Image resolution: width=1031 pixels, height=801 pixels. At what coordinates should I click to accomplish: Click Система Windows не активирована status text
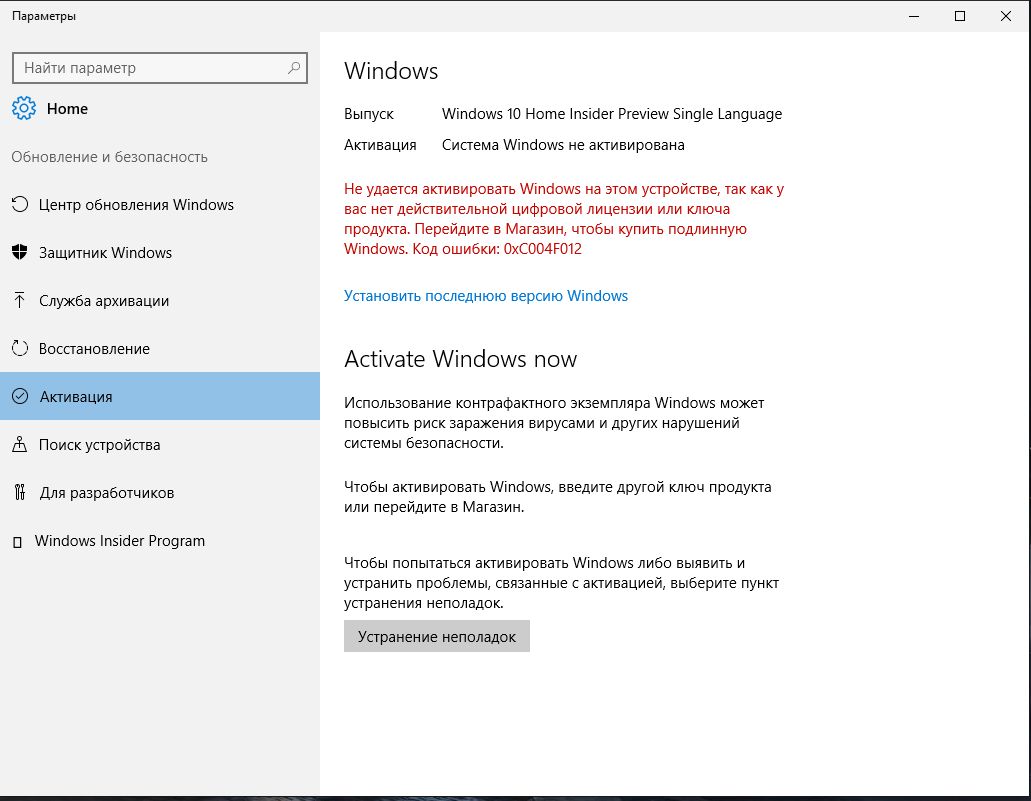pyautogui.click(x=563, y=145)
